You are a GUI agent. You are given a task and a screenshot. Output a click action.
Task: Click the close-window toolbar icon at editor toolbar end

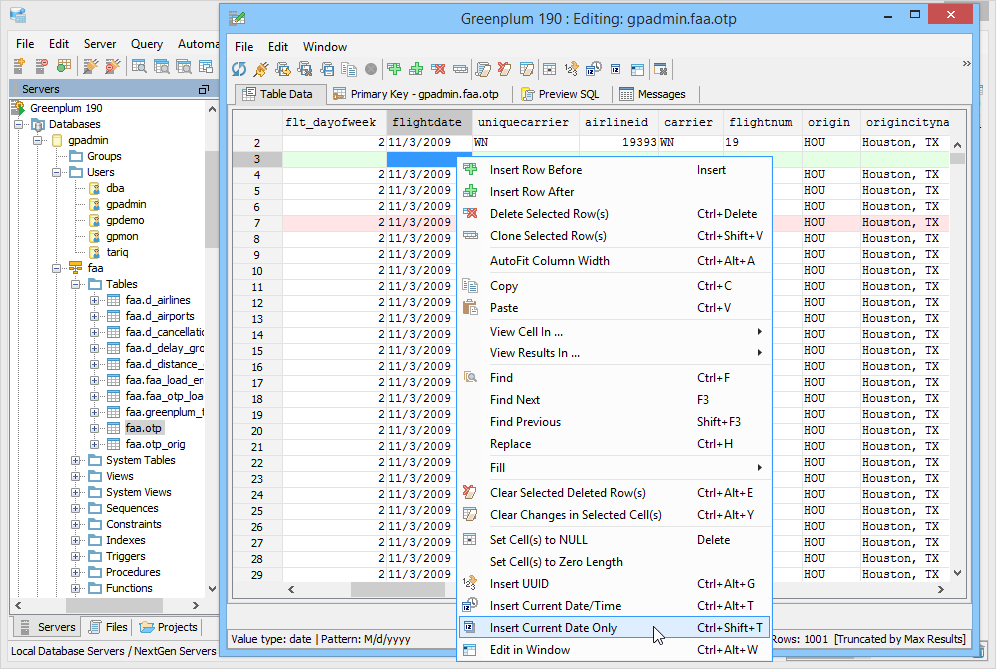click(661, 69)
